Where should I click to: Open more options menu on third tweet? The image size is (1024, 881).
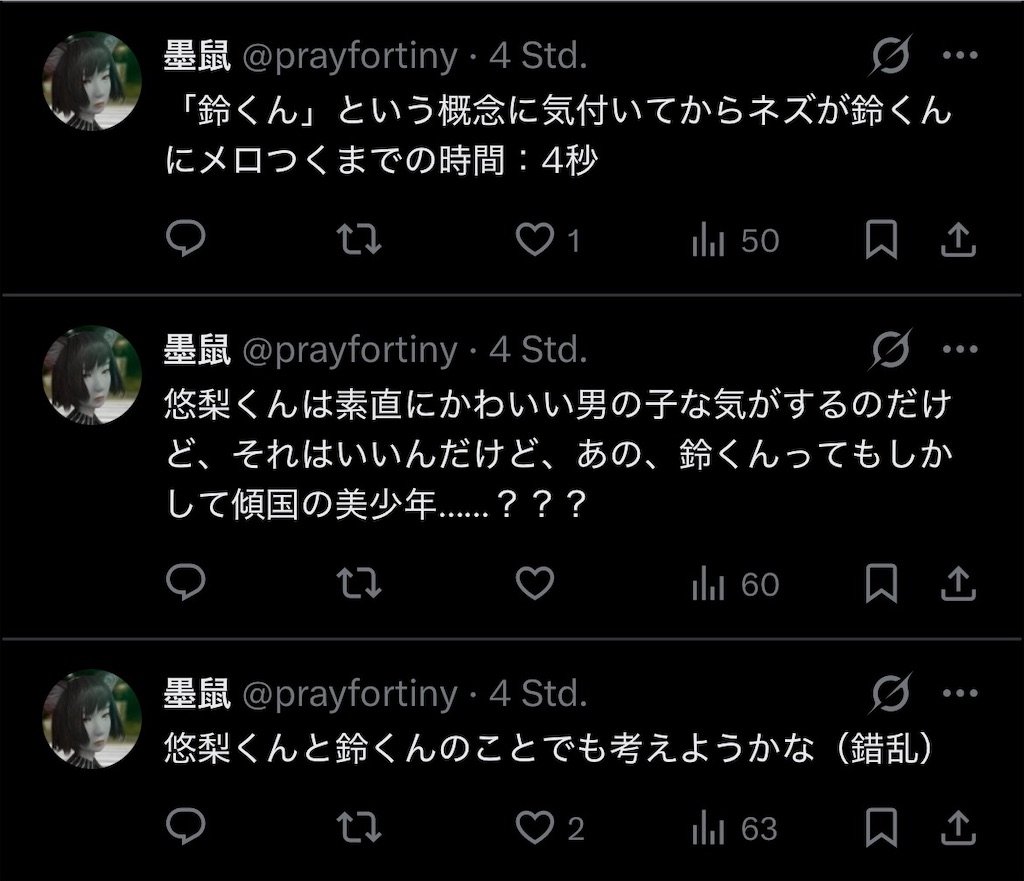[x=960, y=693]
